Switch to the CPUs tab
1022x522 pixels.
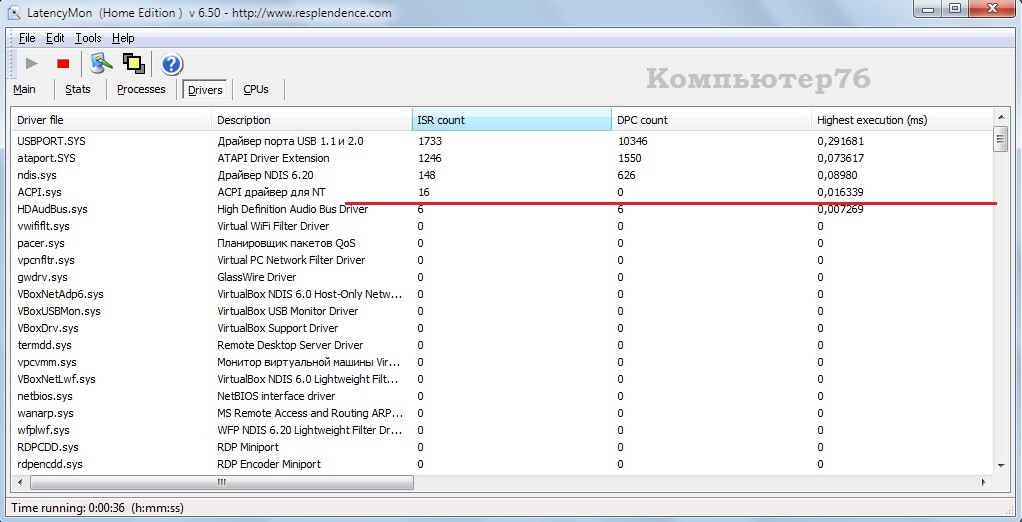tap(256, 89)
